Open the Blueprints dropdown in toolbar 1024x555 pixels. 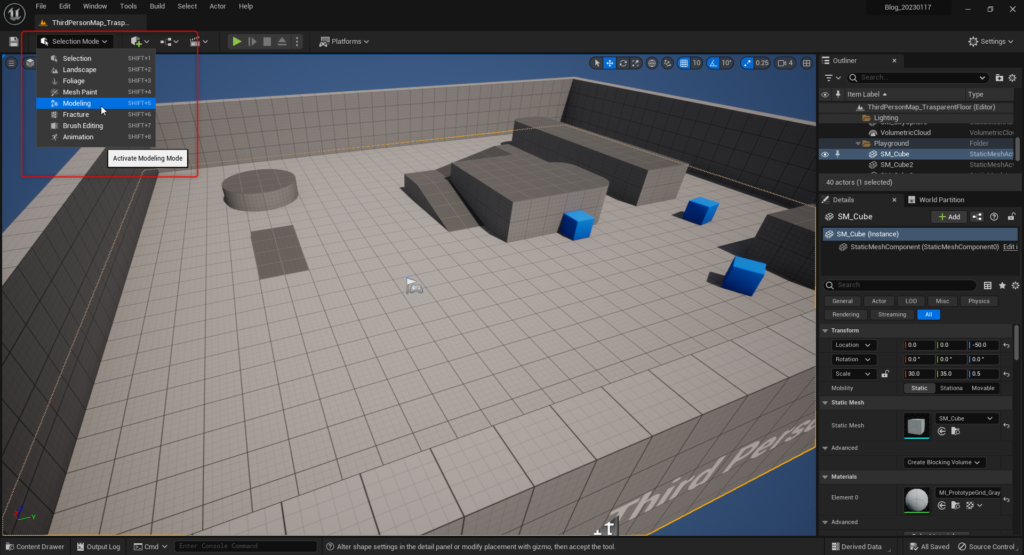[x=169, y=41]
